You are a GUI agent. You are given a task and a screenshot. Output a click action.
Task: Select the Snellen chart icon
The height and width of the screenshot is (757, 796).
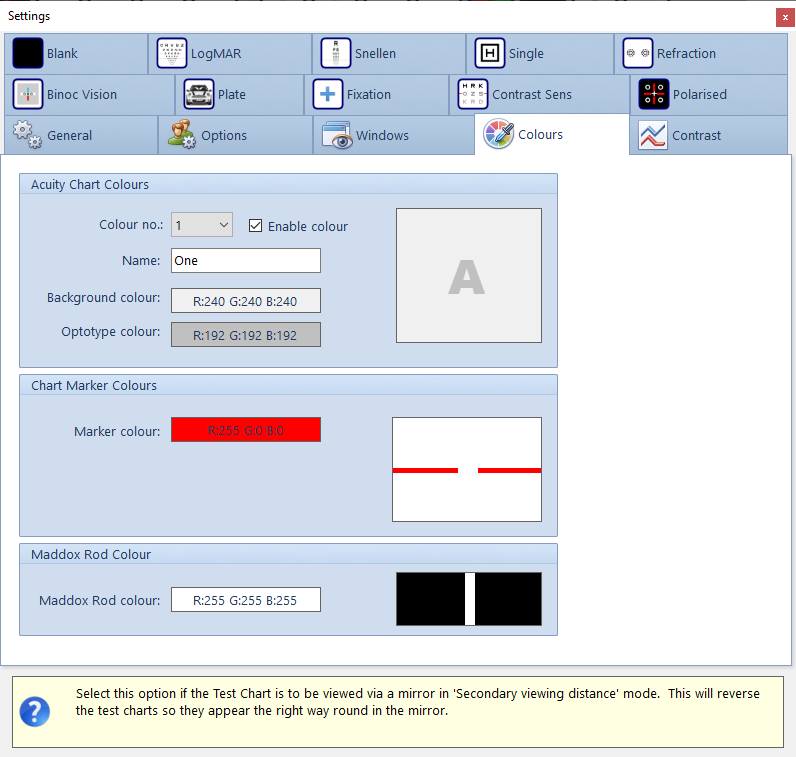tap(336, 54)
